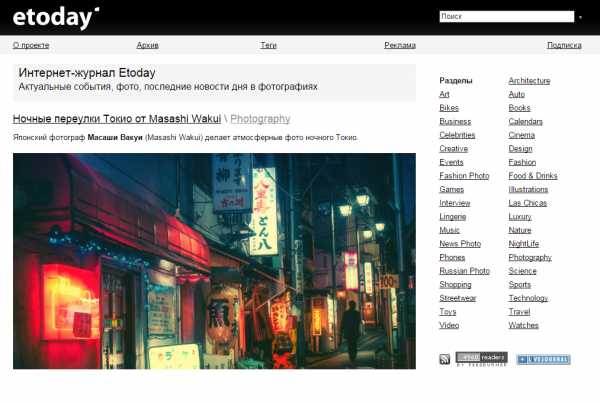
Task: Click the search arrow next to Поиск field
Action: [580, 17]
